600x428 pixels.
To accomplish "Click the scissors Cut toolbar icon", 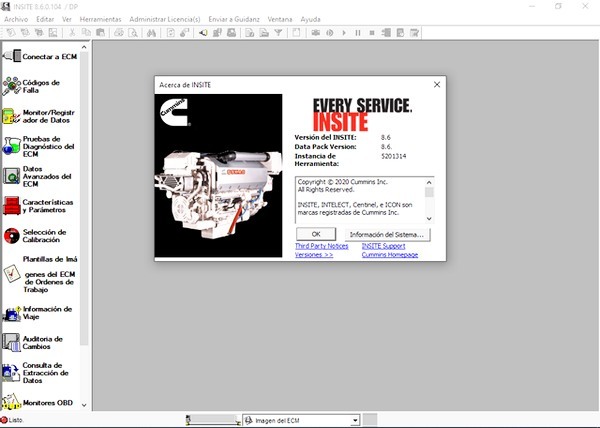I will pos(72,33).
